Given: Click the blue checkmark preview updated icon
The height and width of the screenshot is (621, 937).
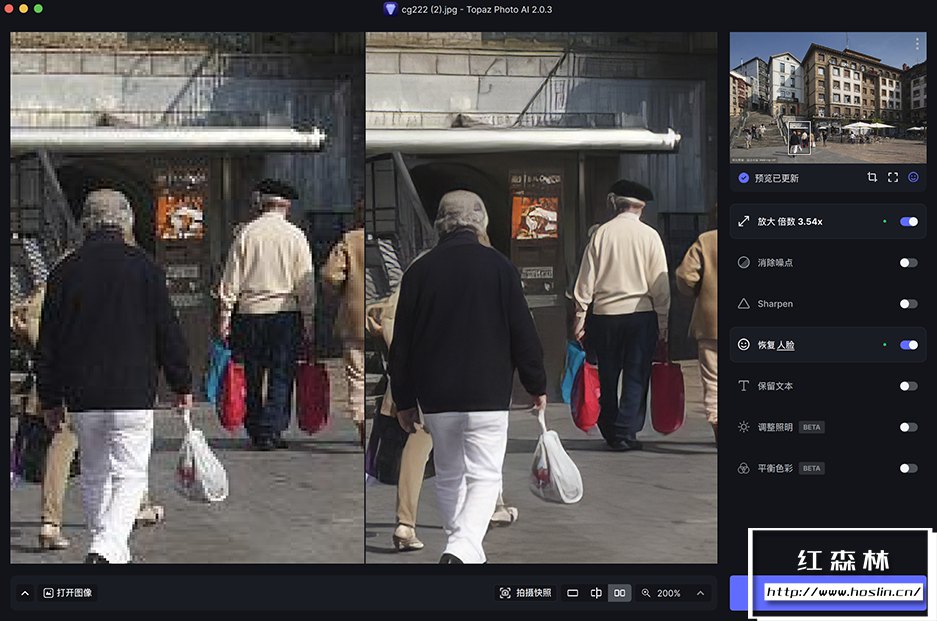Looking at the screenshot, I should (x=743, y=178).
